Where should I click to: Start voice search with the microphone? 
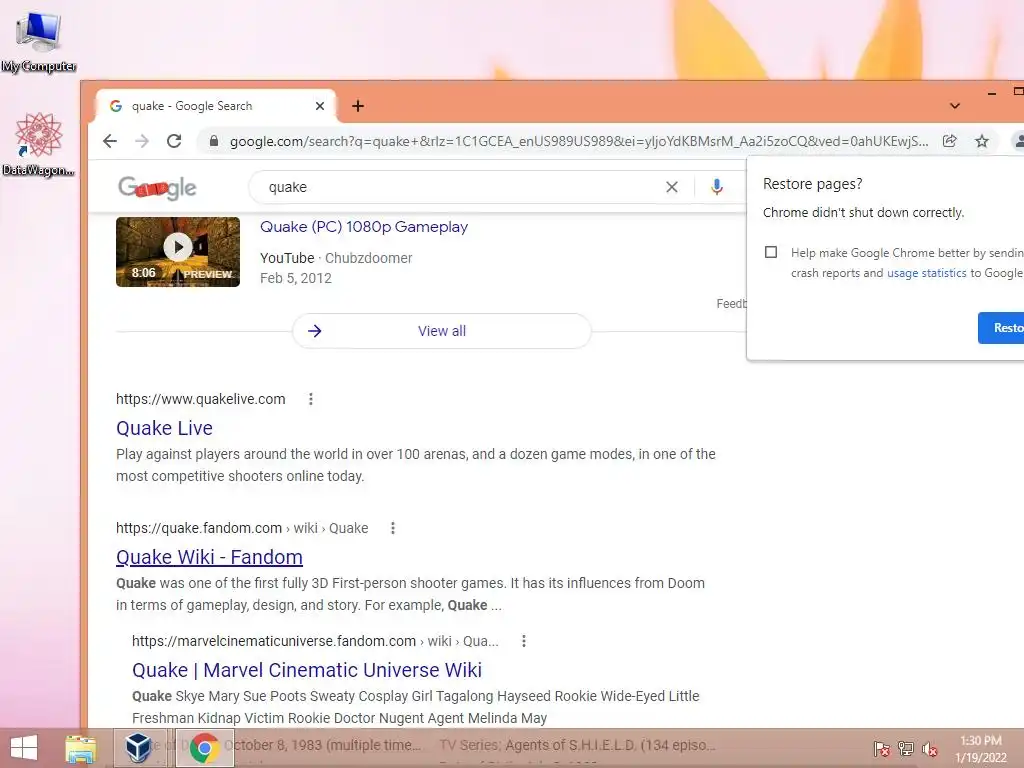point(716,187)
